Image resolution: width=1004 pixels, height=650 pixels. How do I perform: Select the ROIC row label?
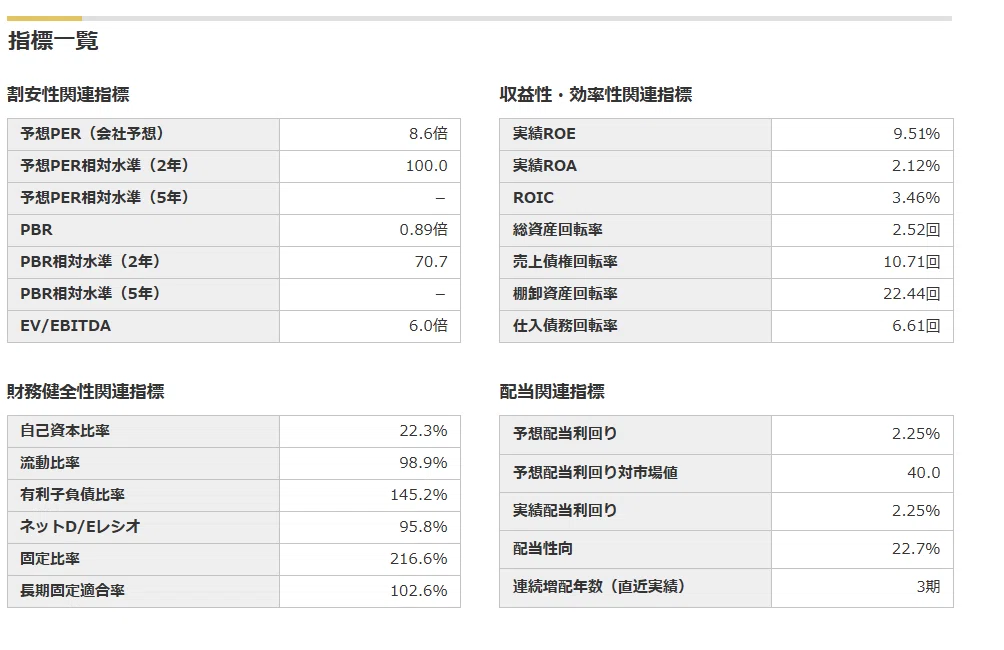coord(533,198)
